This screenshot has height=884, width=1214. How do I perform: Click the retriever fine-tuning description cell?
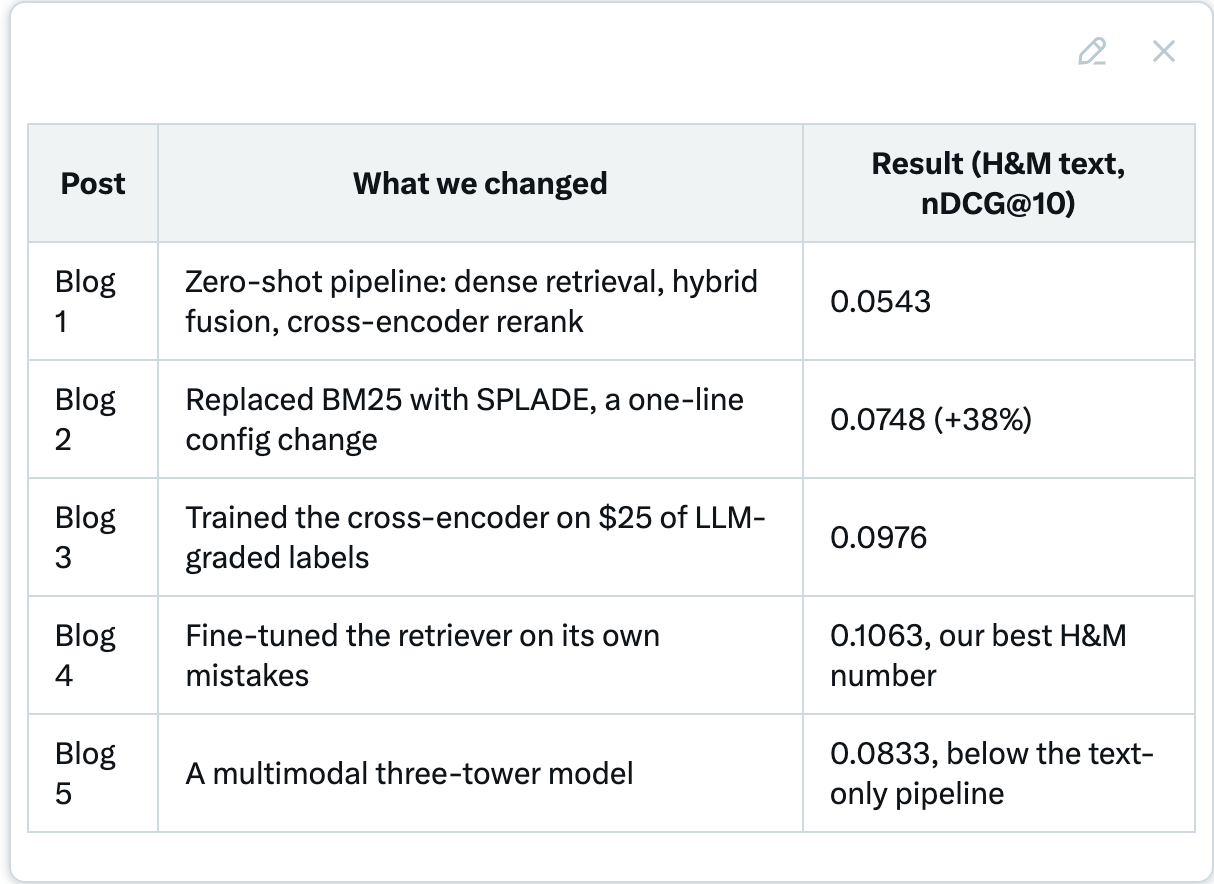(480, 655)
